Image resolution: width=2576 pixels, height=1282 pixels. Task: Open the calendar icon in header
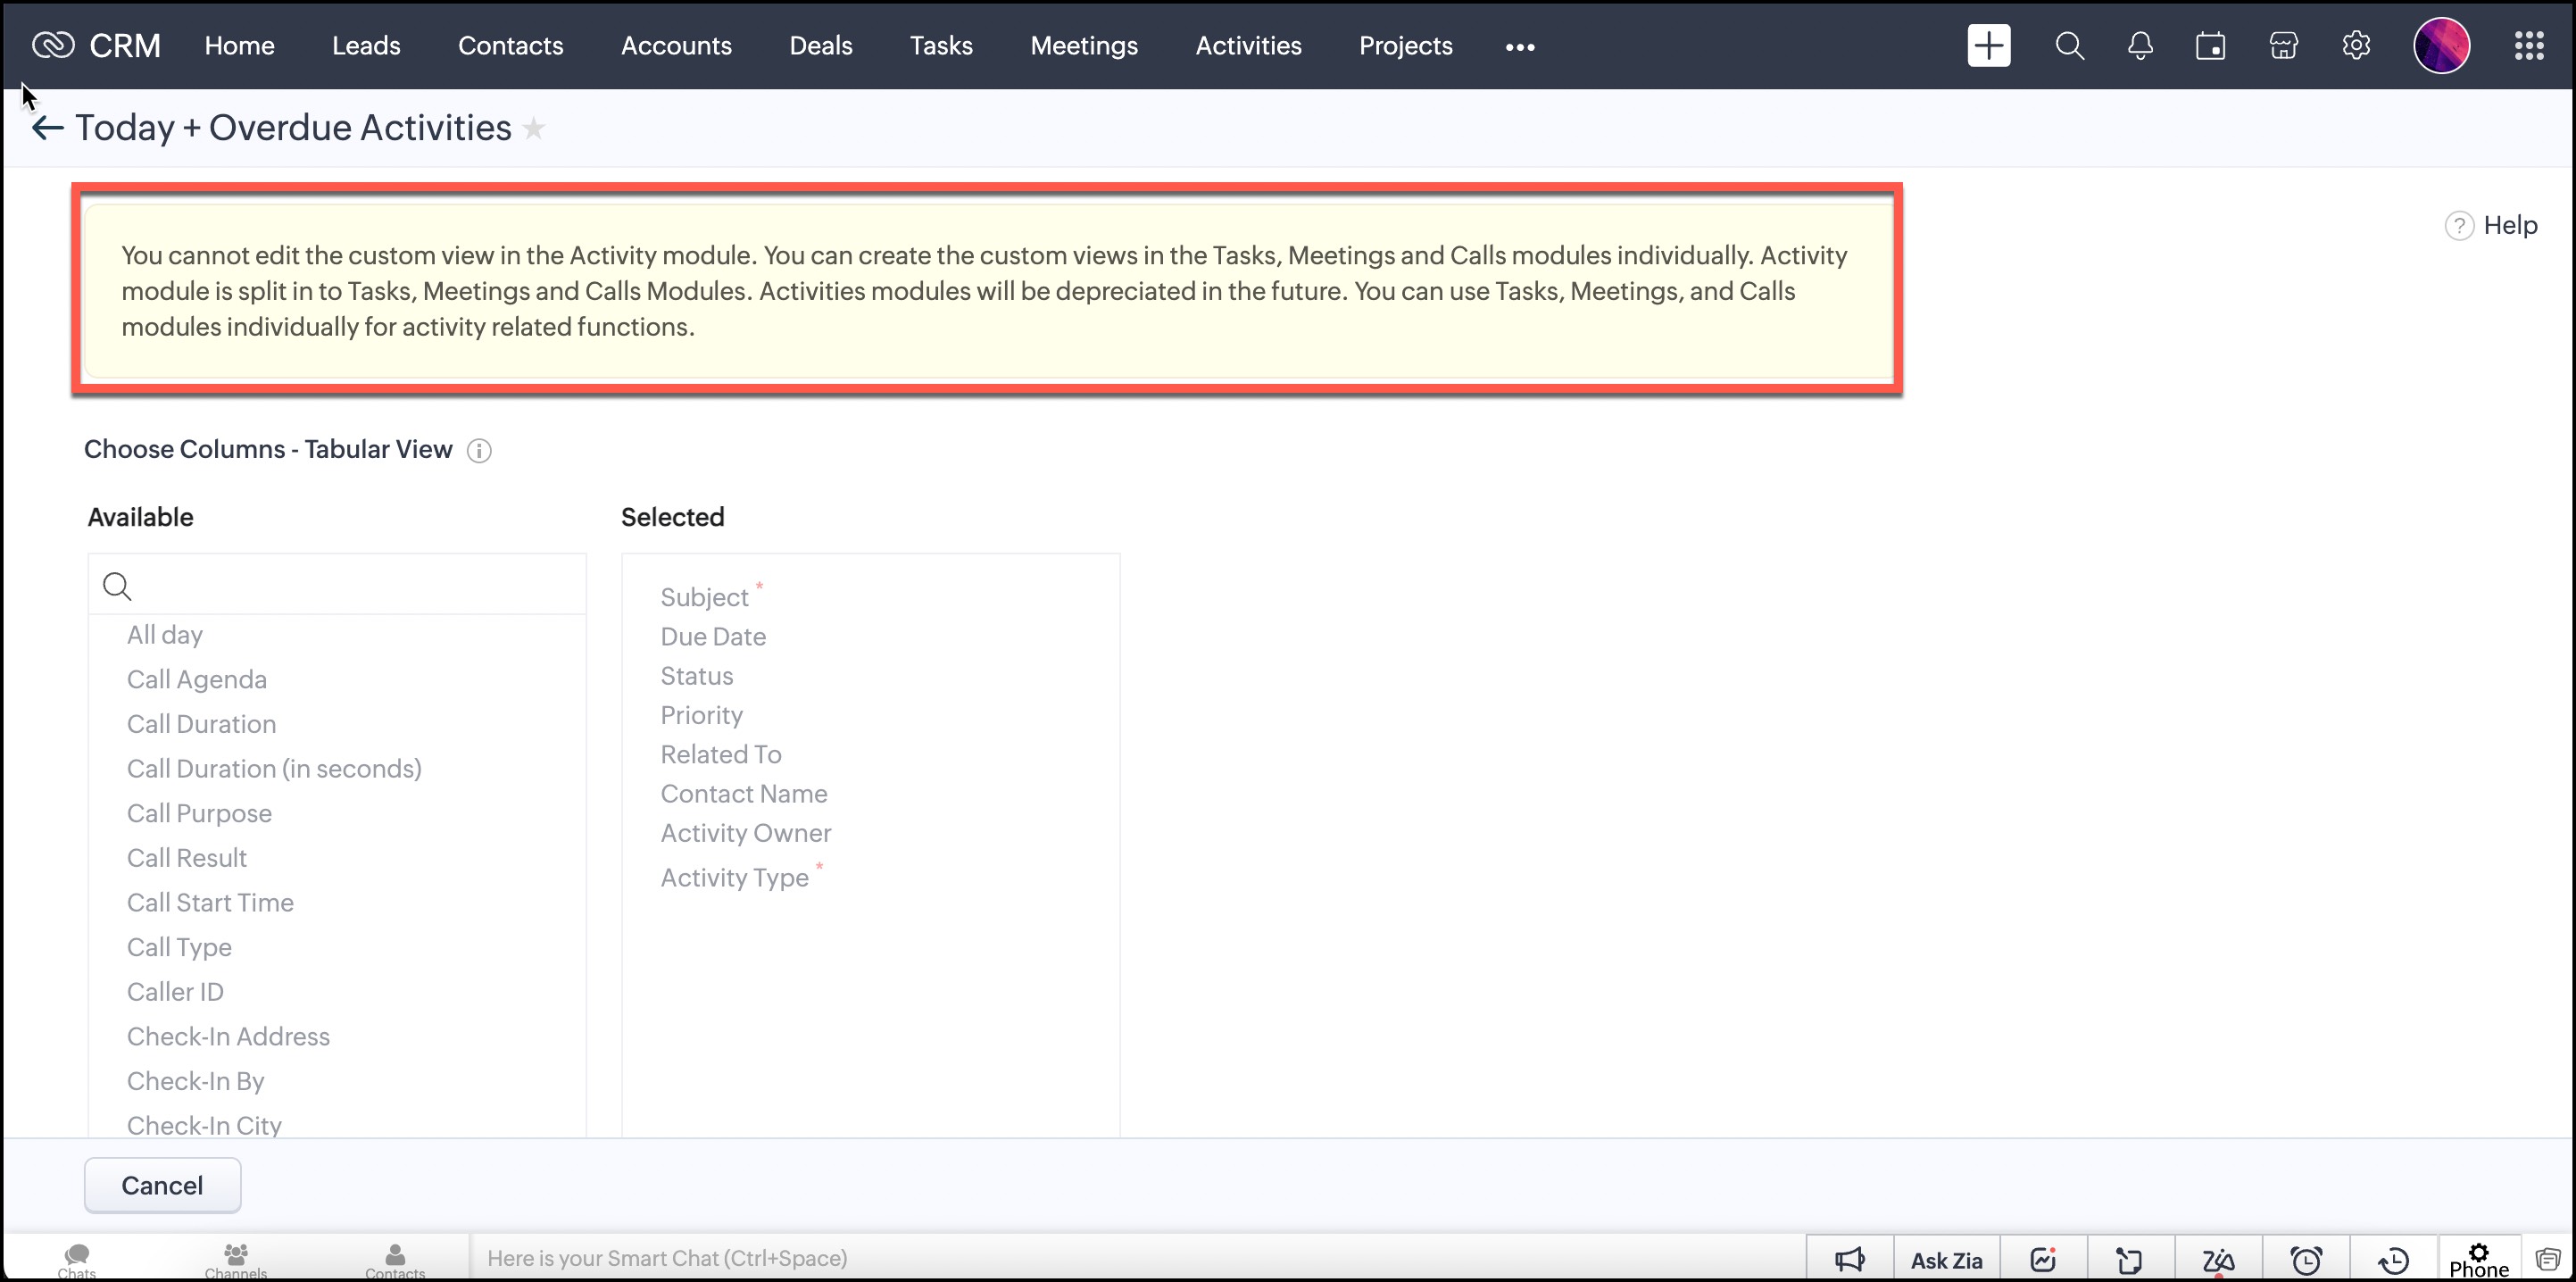[x=2210, y=46]
